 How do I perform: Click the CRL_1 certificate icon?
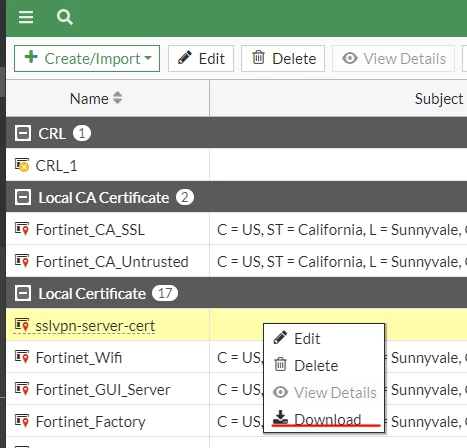click(x=22, y=165)
